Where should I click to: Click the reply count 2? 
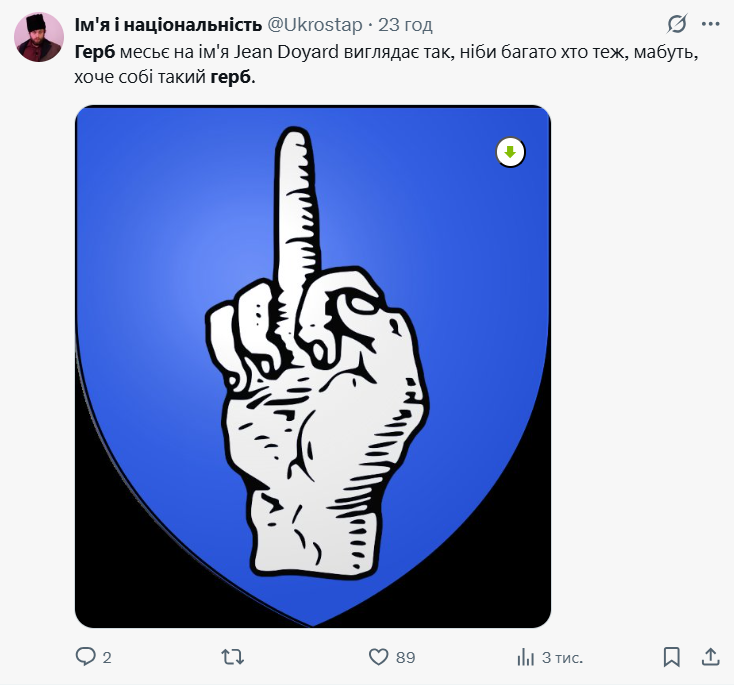point(107,657)
